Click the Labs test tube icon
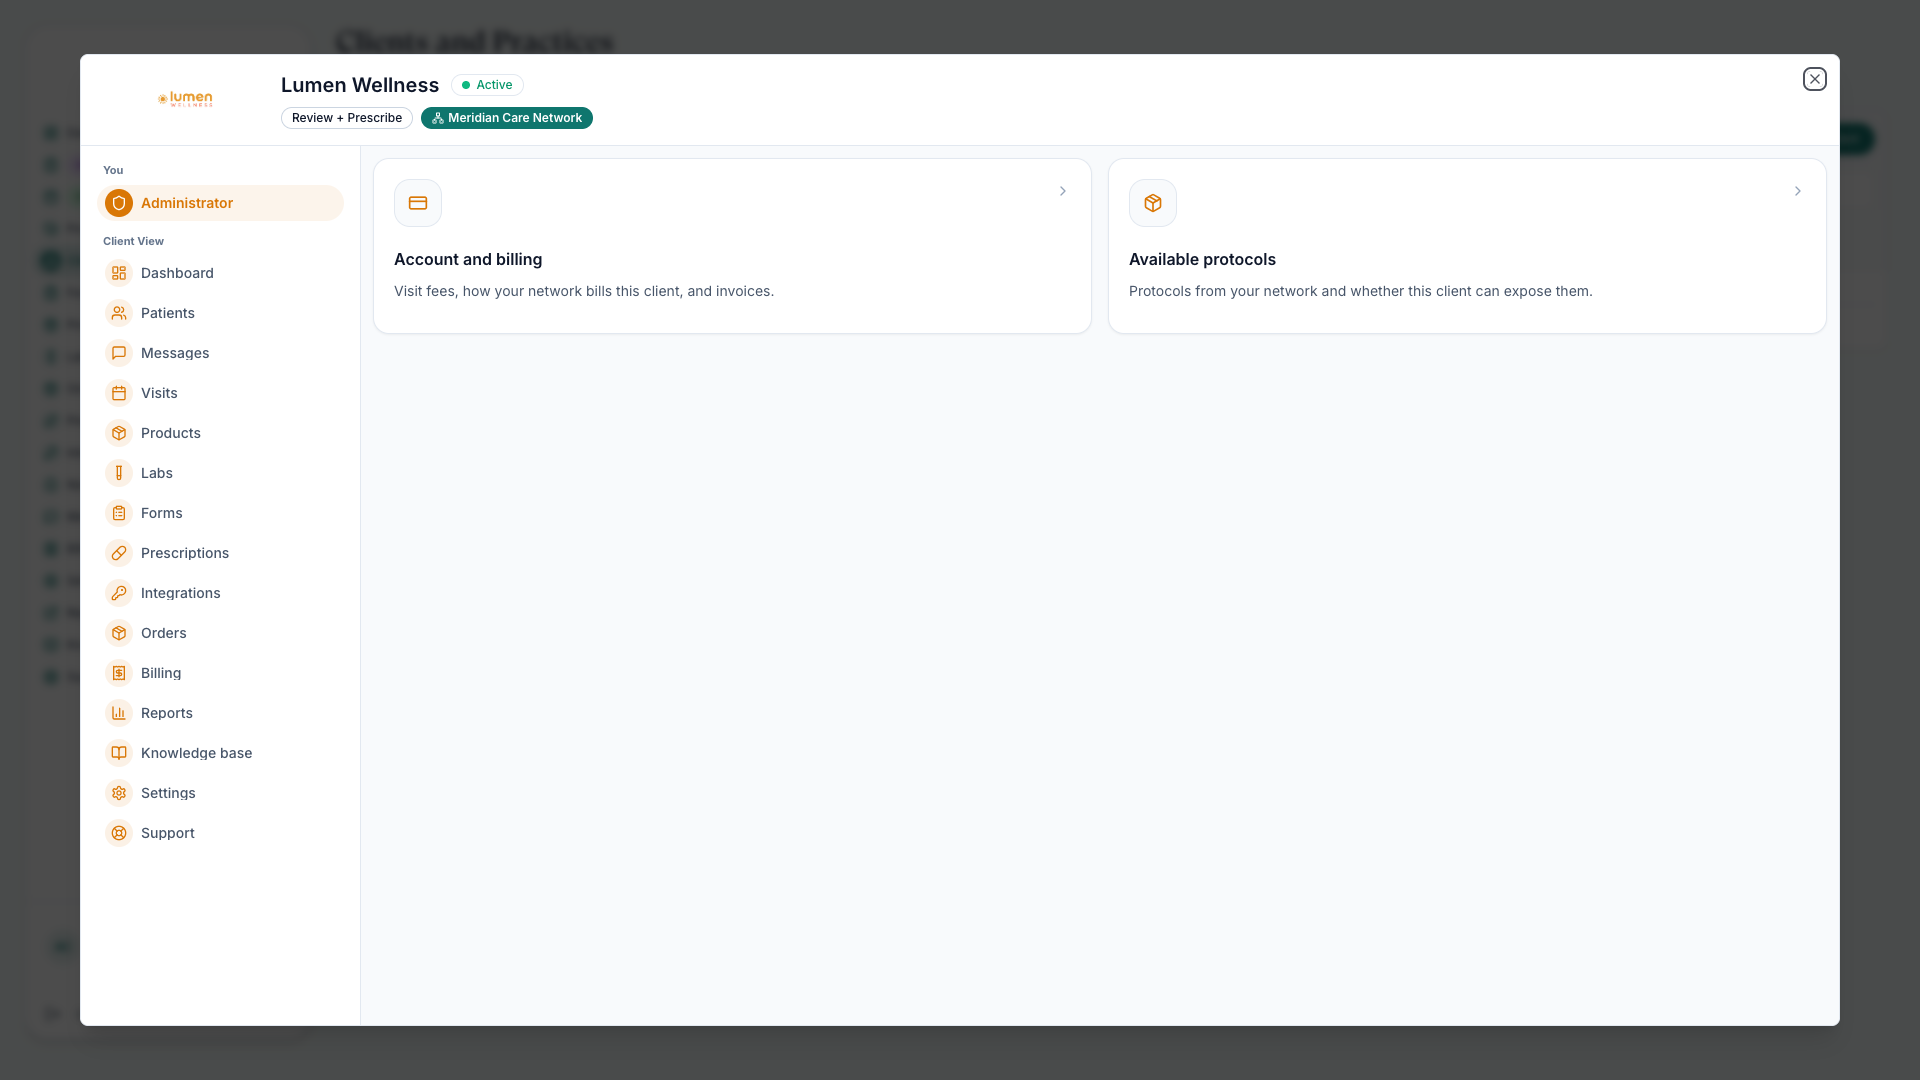Screen dimensions: 1920x1080 [119, 473]
